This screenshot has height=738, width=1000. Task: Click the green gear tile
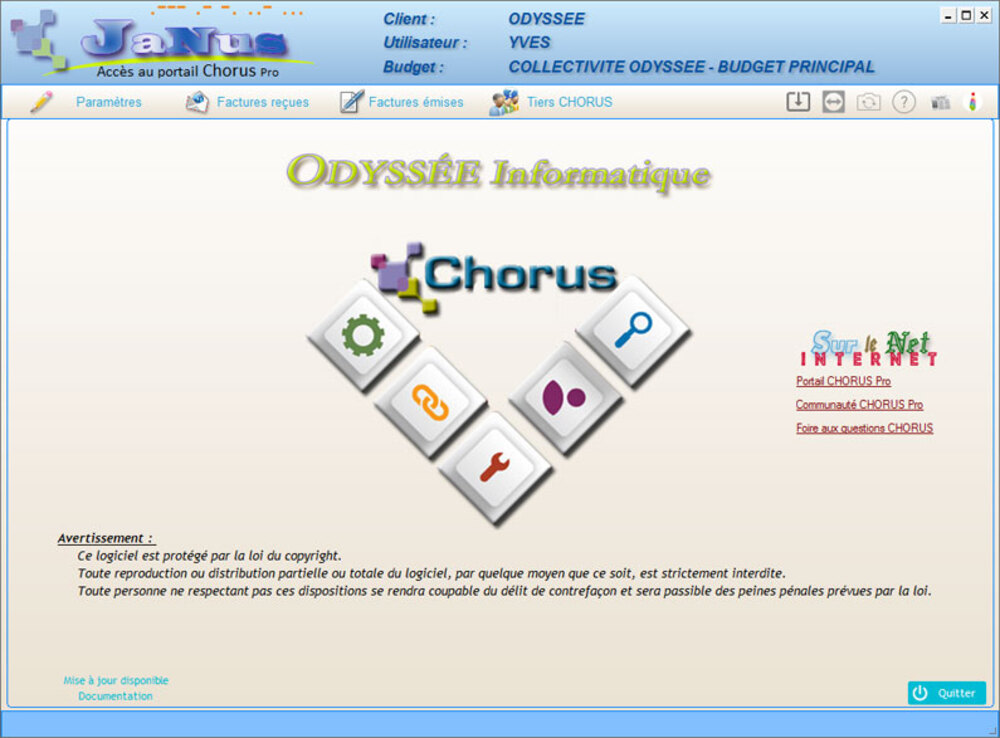[x=362, y=336]
